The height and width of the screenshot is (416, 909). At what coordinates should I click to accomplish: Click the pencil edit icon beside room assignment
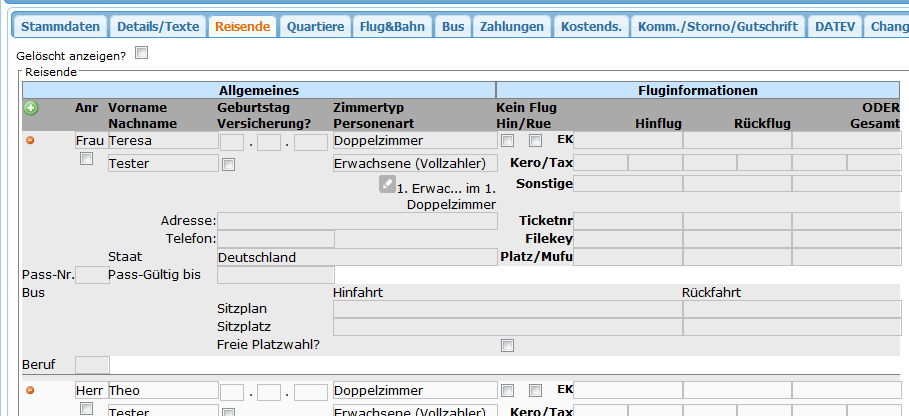coord(387,184)
